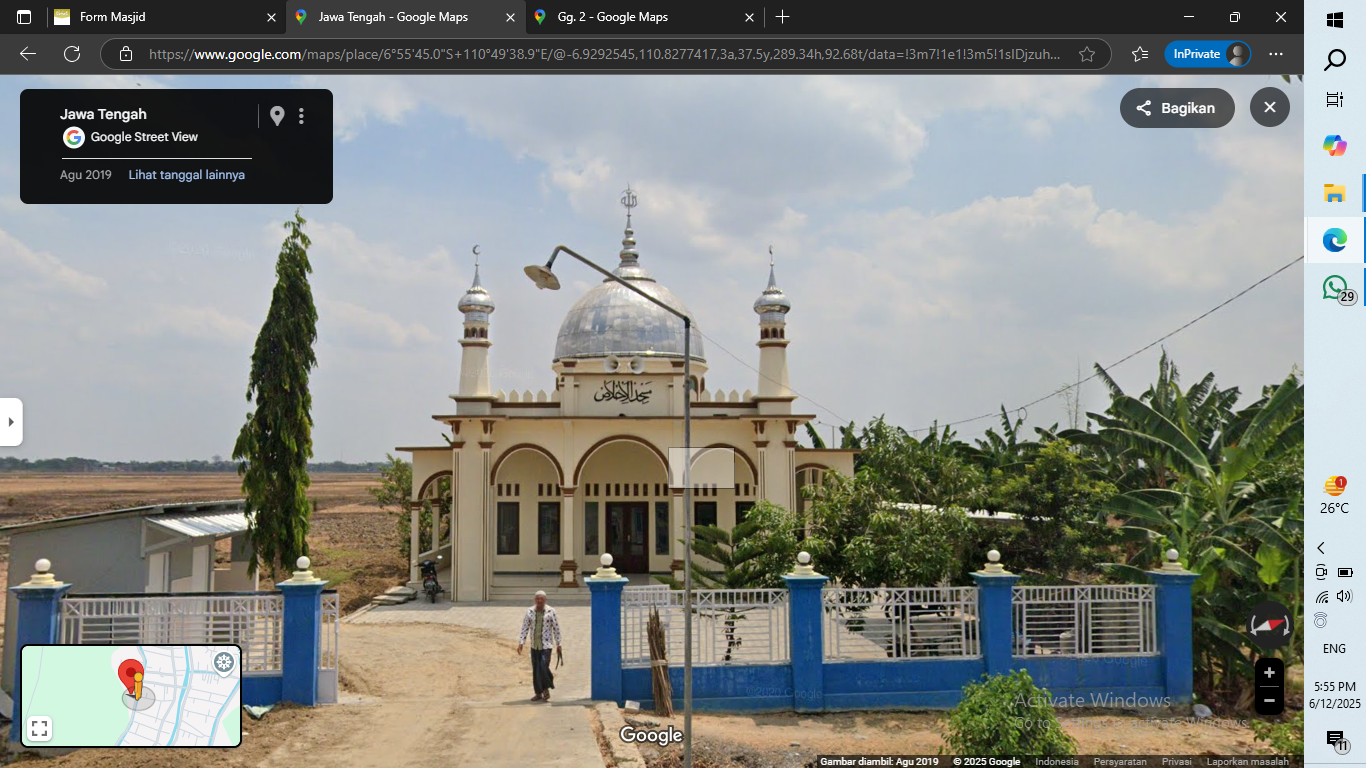Zoom out with the minus button
Screen dimensions: 1366x768
coord(1269,700)
